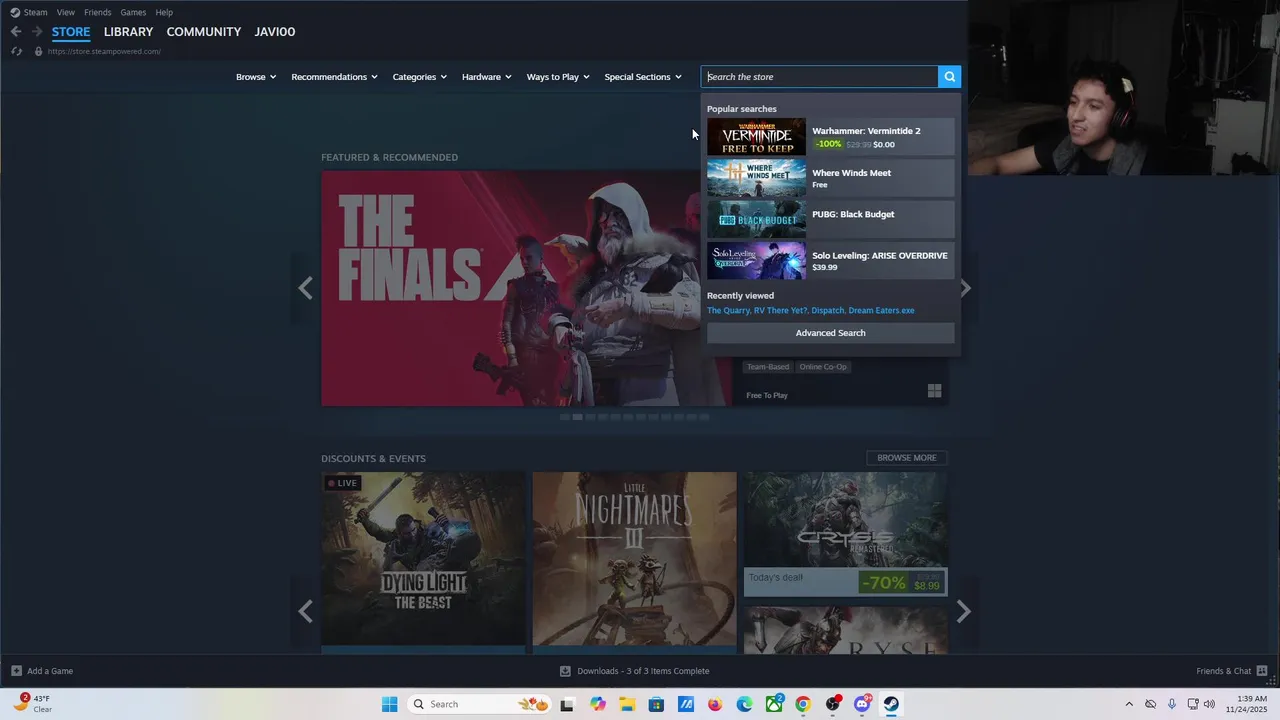Open the Crysis Remastered daily deal
Image resolution: width=1280 pixels, height=720 pixels.
tap(846, 534)
